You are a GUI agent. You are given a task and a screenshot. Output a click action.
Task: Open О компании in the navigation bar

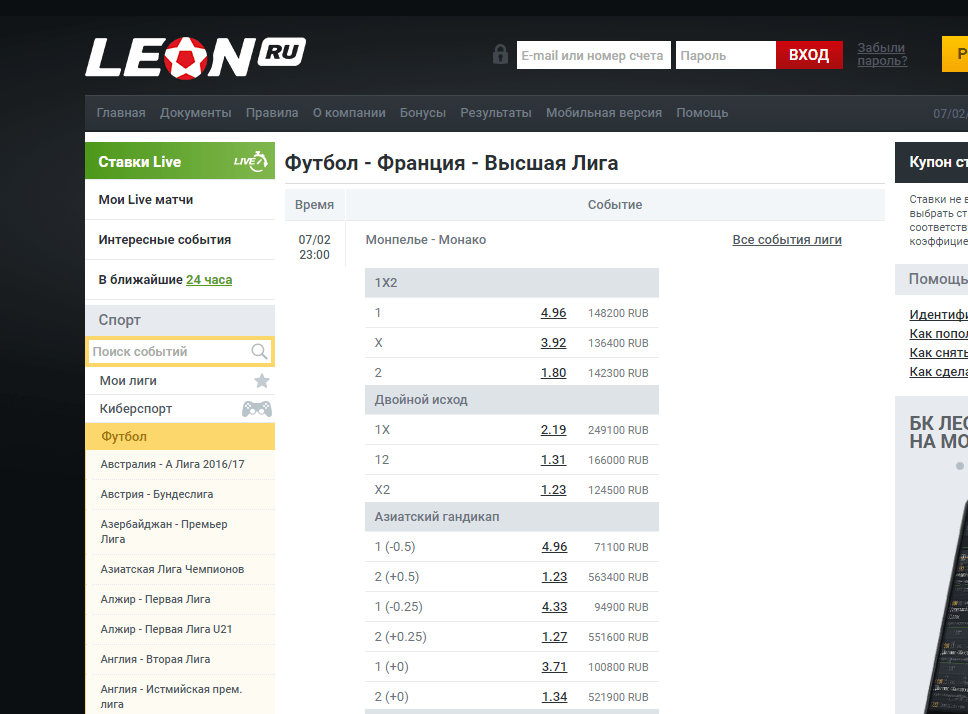click(x=349, y=113)
